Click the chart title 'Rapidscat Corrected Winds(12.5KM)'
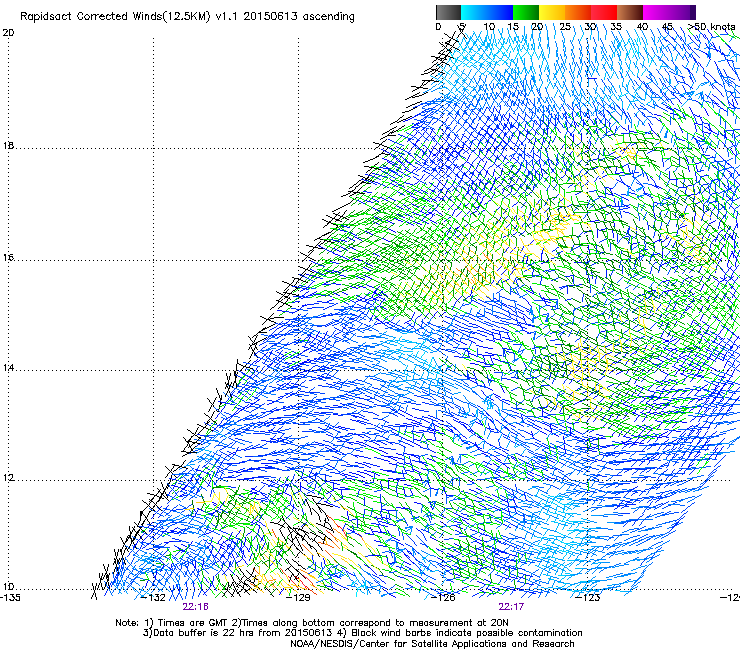This screenshot has height=650, width=740. click(x=115, y=17)
